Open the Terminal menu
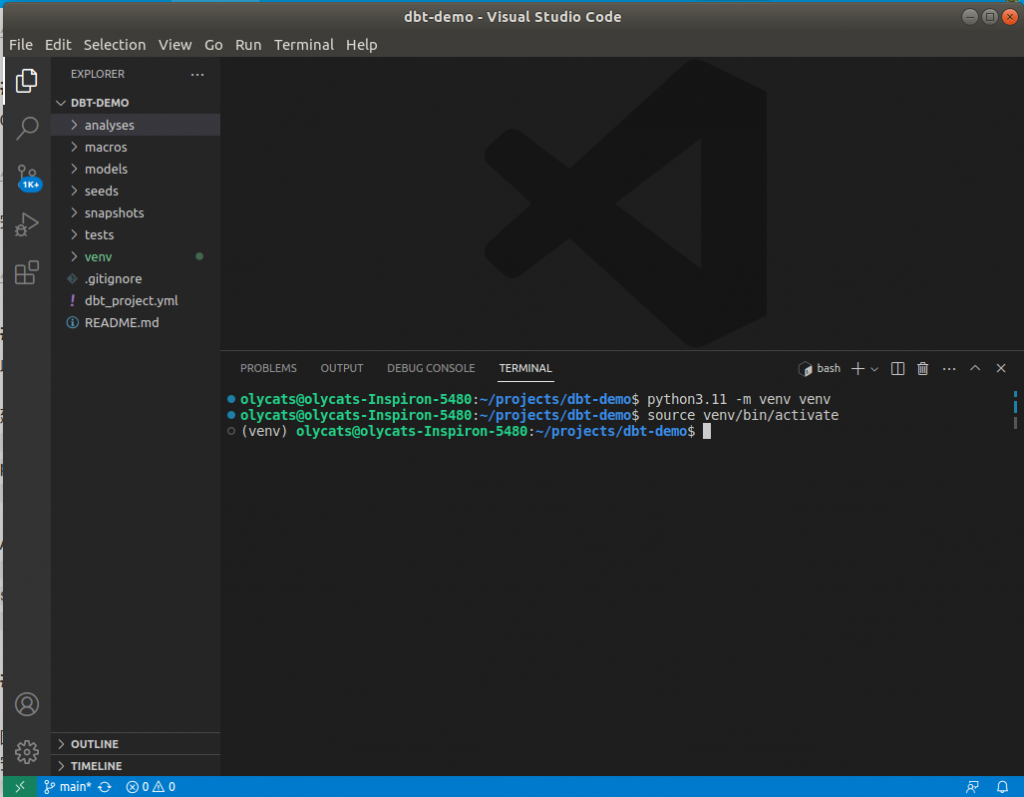Viewport: 1024px width, 797px height. pos(304,44)
